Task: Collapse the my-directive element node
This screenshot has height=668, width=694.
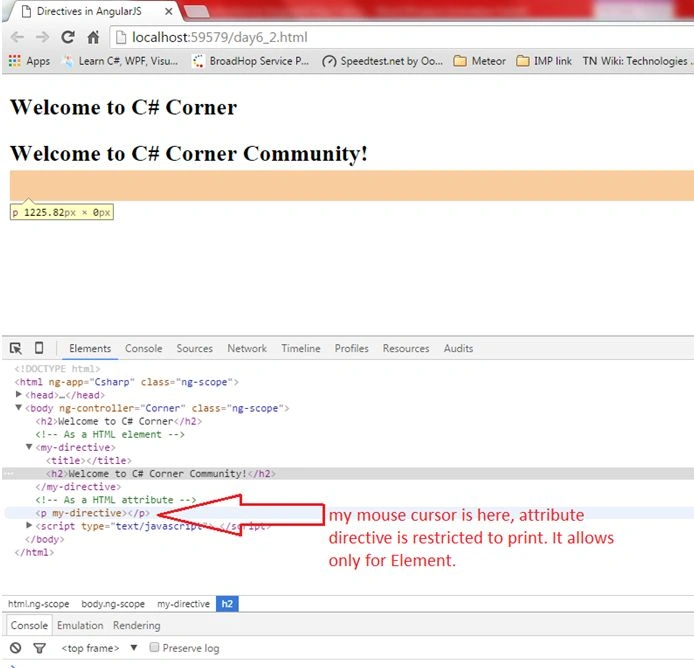Action: click(x=29, y=447)
